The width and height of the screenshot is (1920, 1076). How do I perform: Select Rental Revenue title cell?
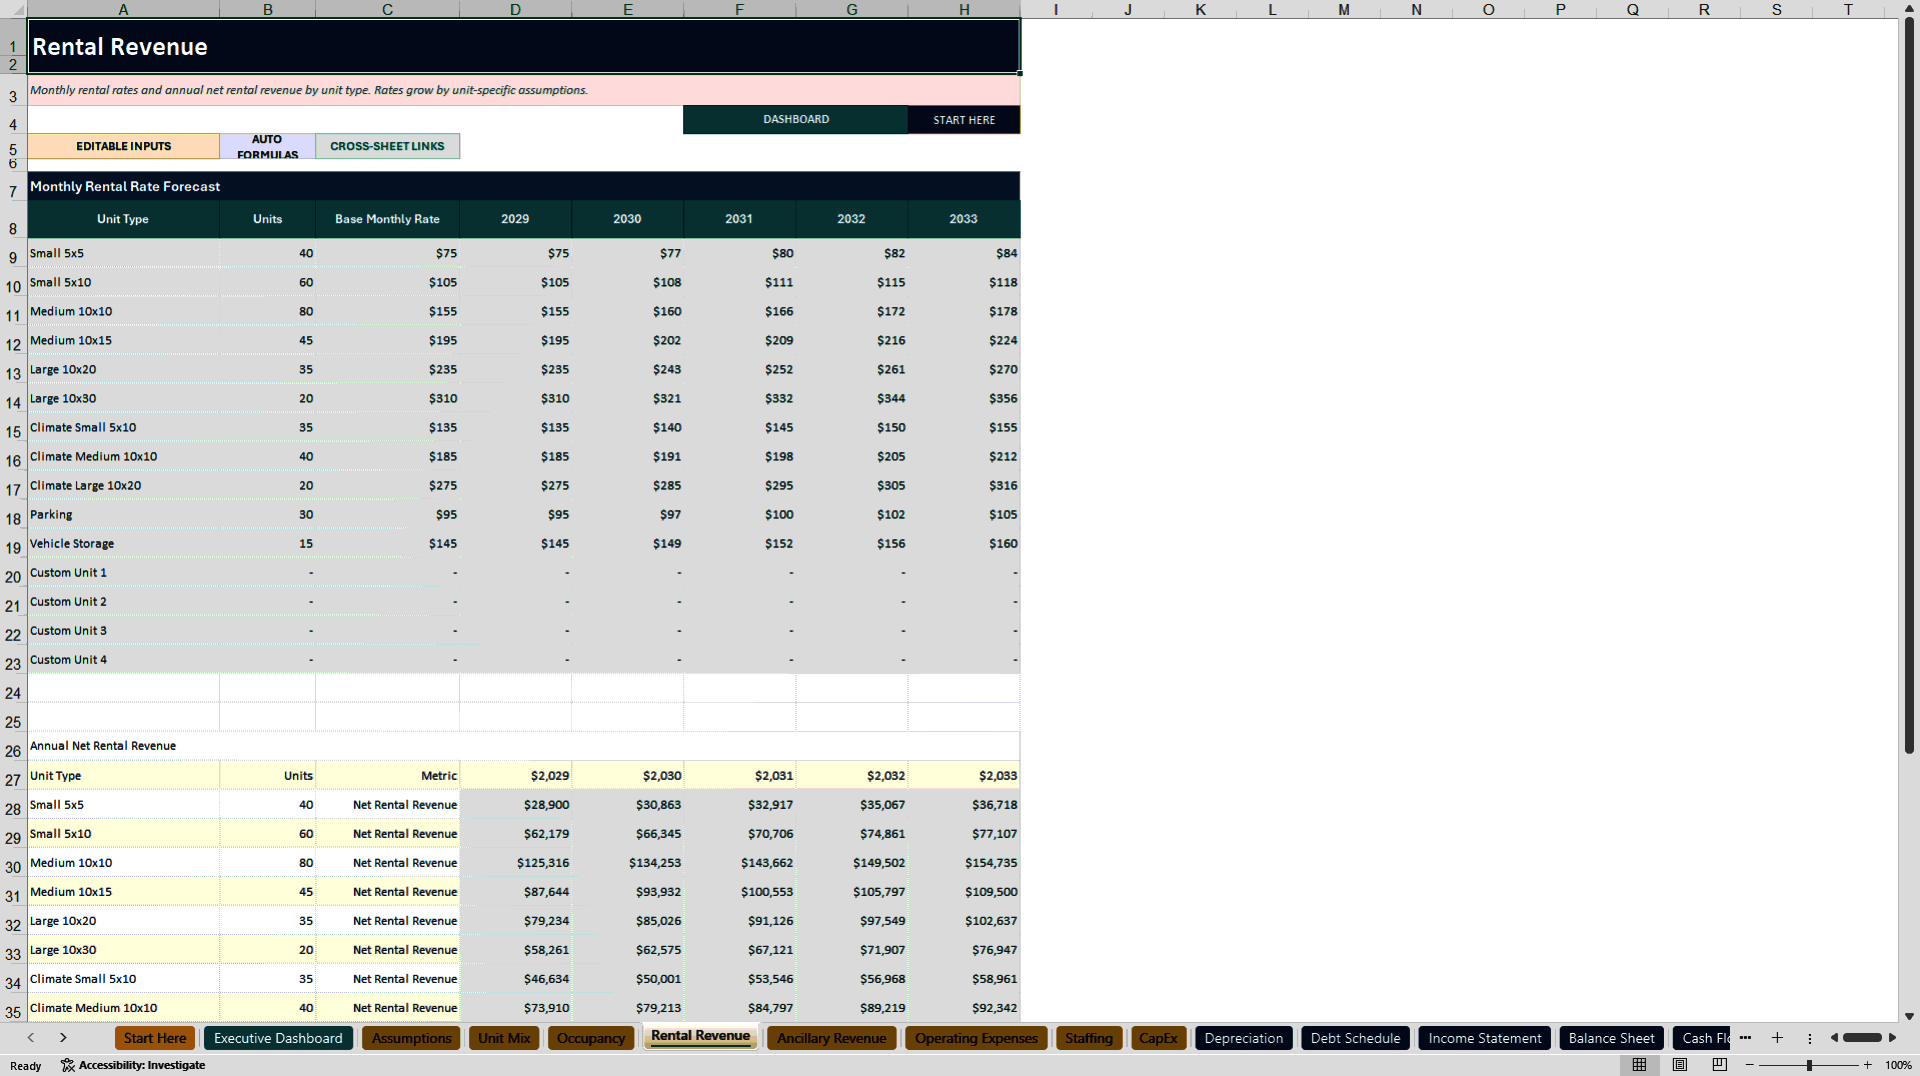pos(523,46)
